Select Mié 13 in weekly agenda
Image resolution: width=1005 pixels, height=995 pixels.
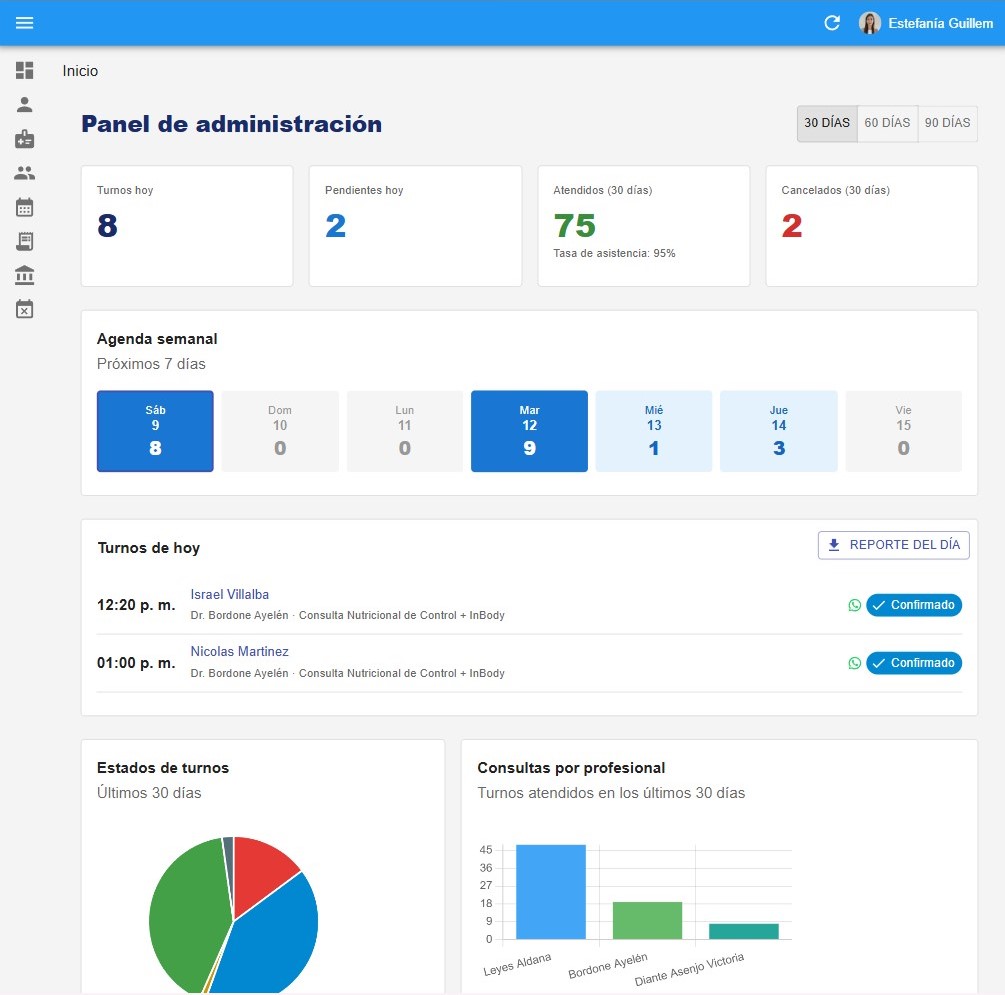654,431
